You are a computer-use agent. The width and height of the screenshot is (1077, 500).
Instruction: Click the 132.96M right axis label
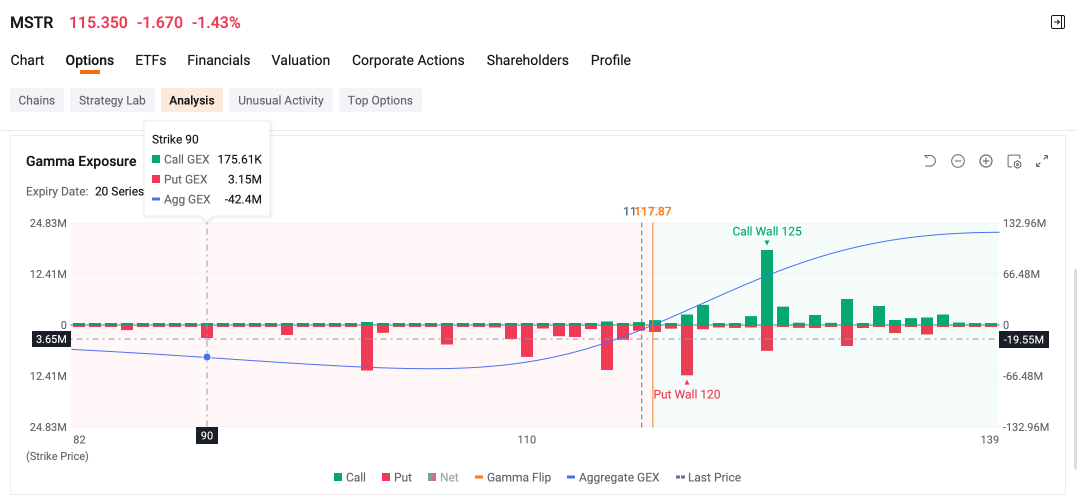(x=1023, y=224)
